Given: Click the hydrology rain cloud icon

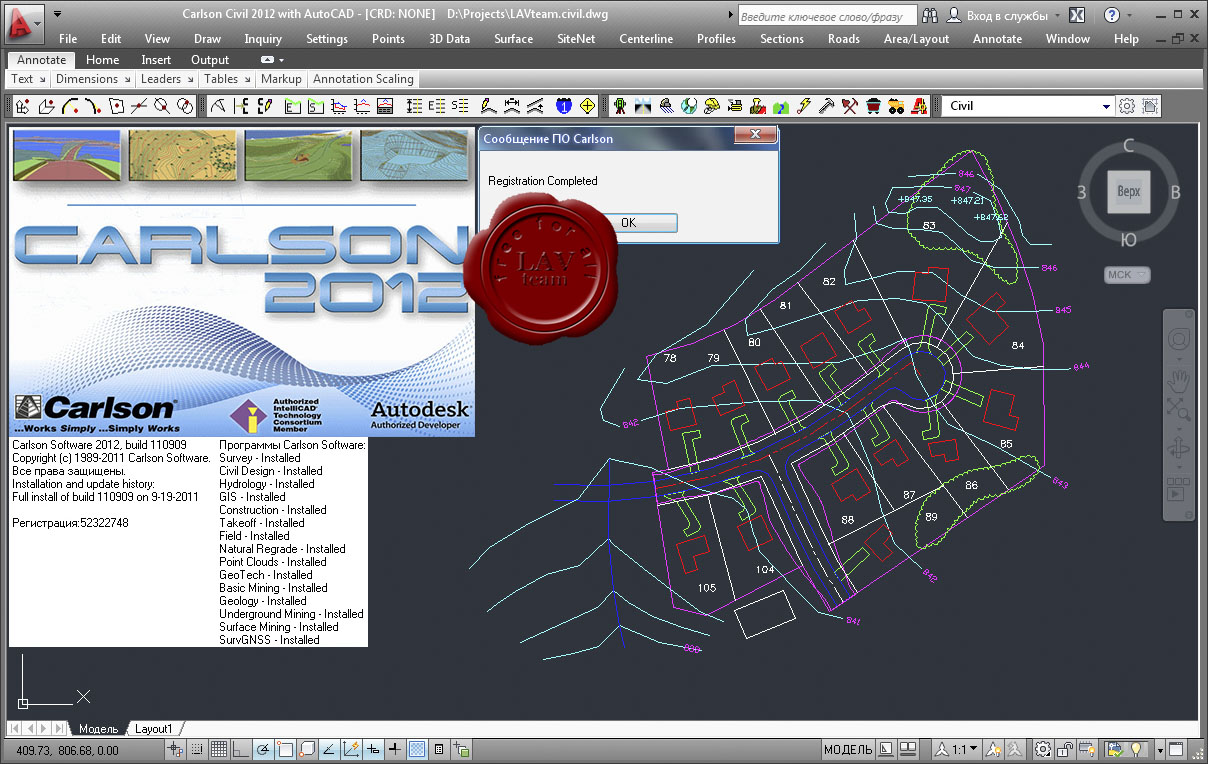Looking at the screenshot, I should 666,105.
